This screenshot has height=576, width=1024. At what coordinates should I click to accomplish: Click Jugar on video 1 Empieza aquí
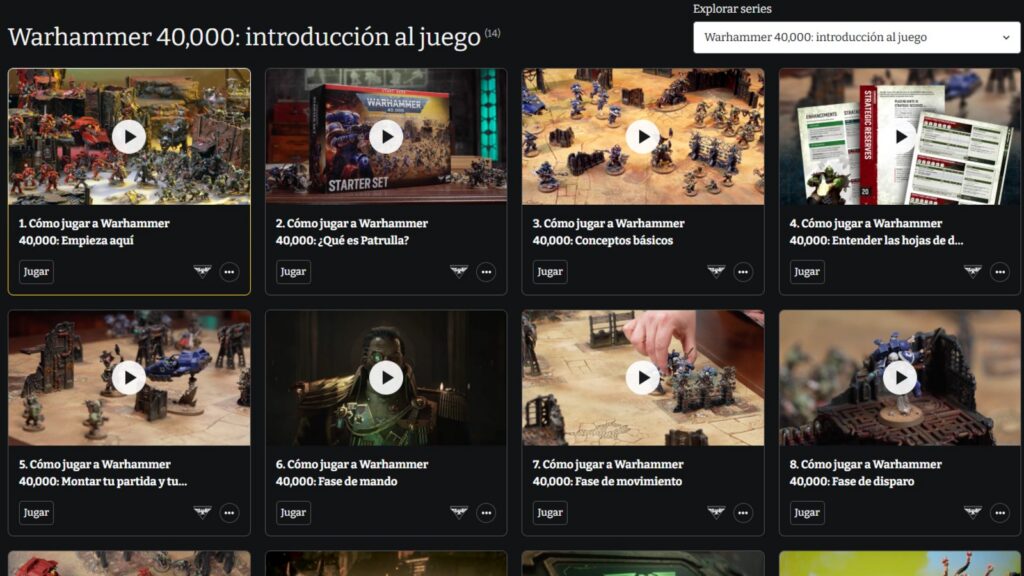click(36, 272)
